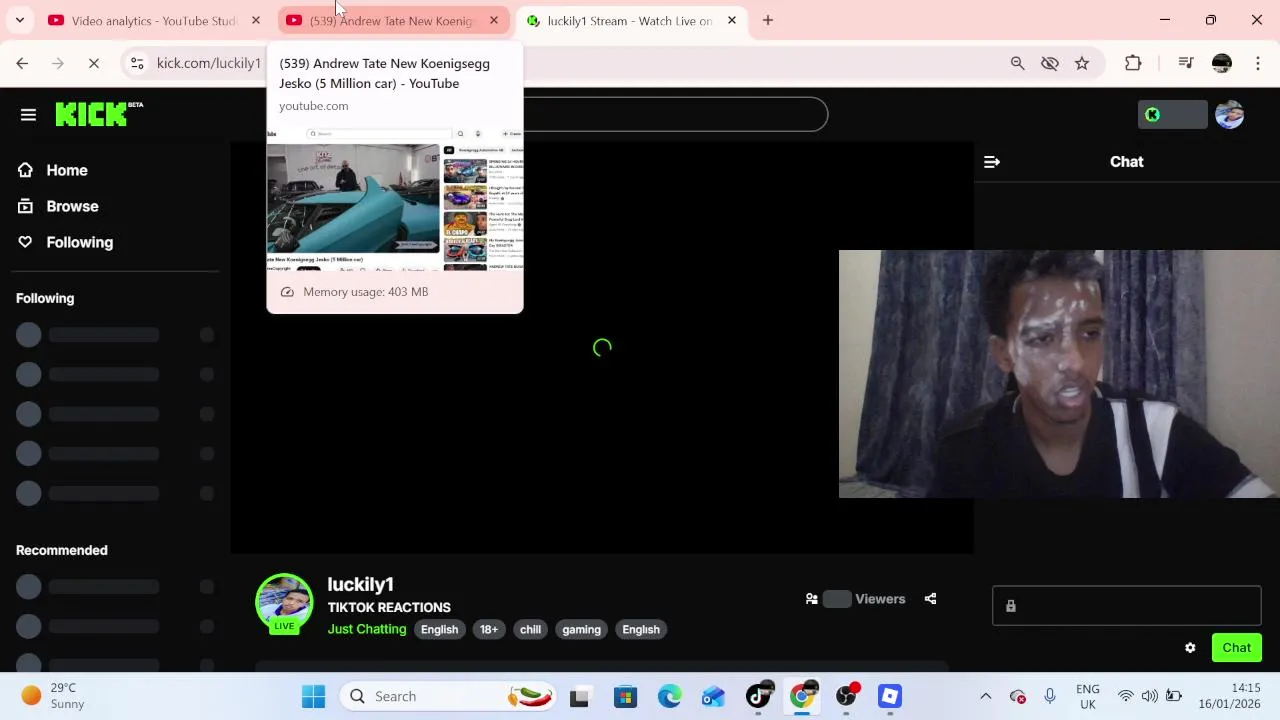Viewport: 1280px width, 720px height.
Task: Open Browse in the sidebar
Action: coord(72,206)
